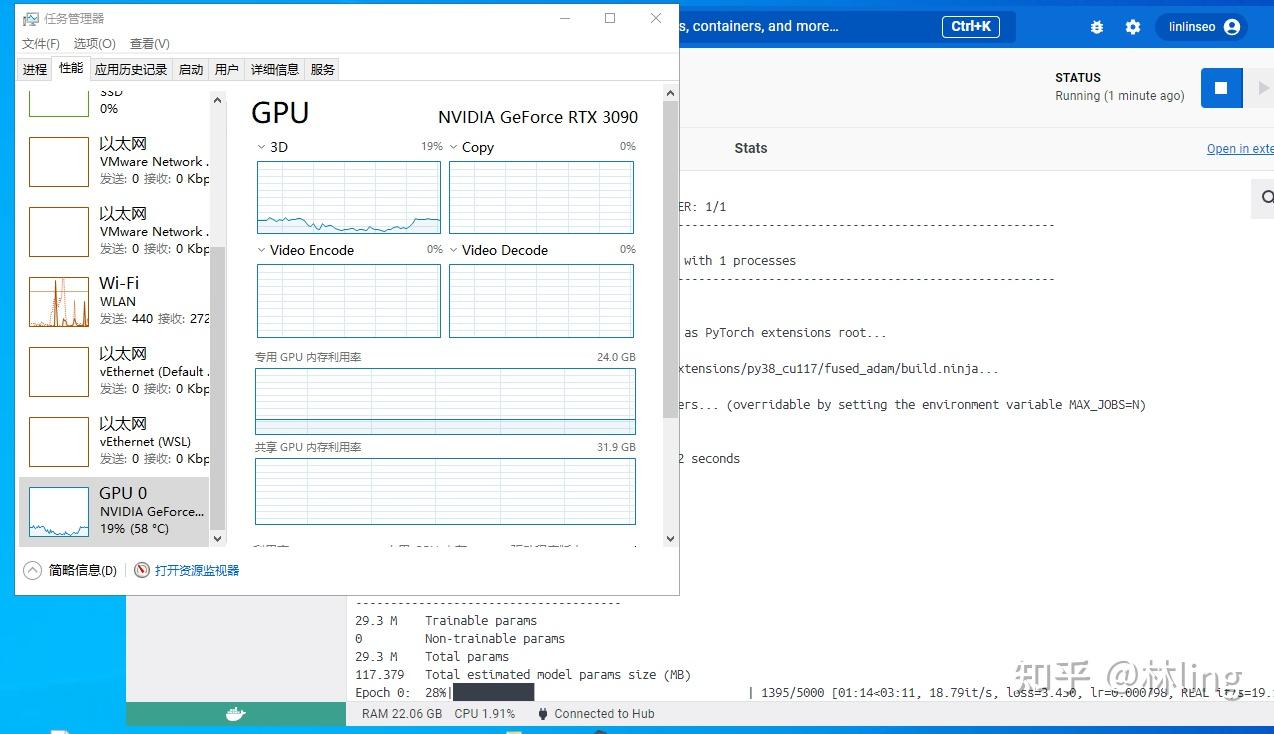This screenshot has height=734, width=1274.
Task: Switch to the 应用历史记录 tab
Action: click(x=131, y=69)
